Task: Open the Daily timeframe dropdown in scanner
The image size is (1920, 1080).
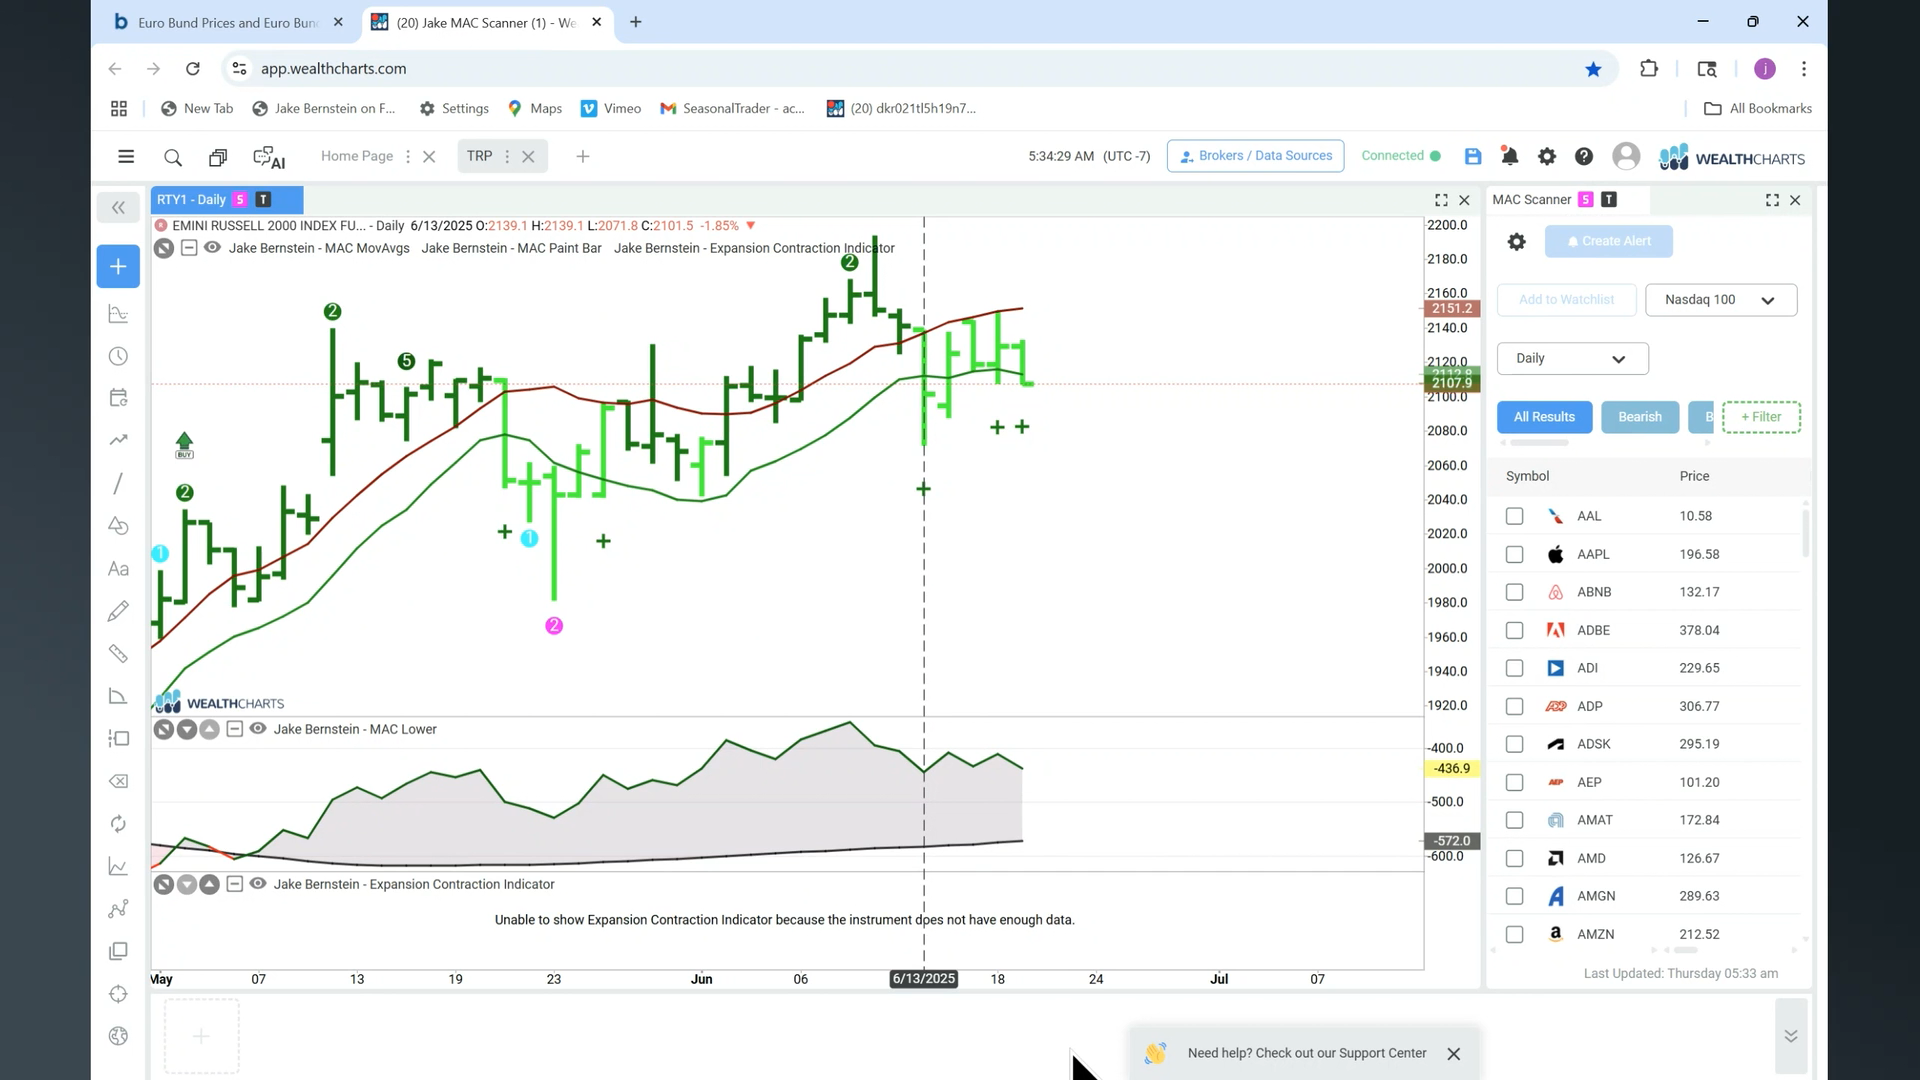Action: [1572, 358]
